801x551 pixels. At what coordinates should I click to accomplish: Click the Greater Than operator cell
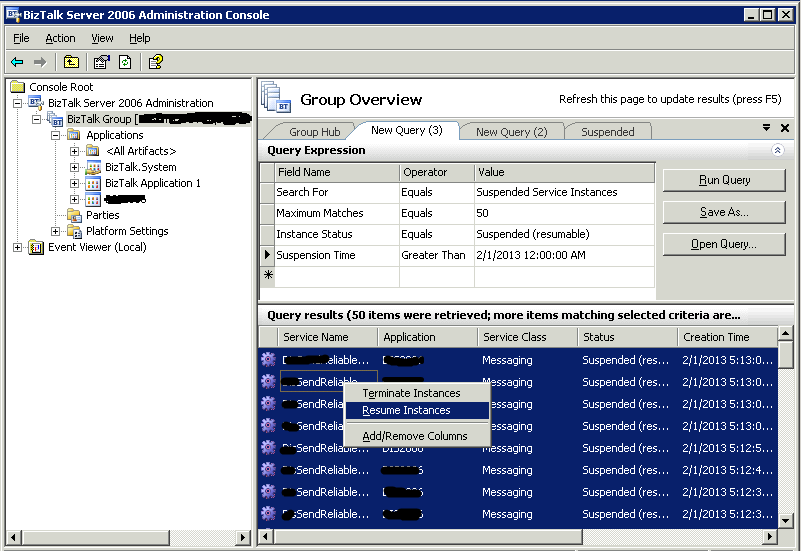click(437, 255)
